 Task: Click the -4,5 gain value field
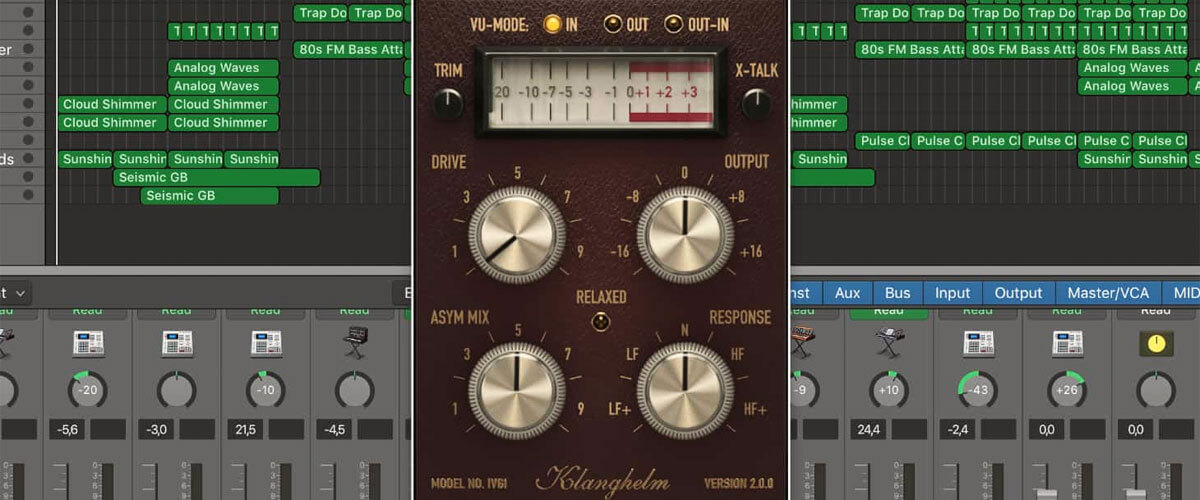335,429
